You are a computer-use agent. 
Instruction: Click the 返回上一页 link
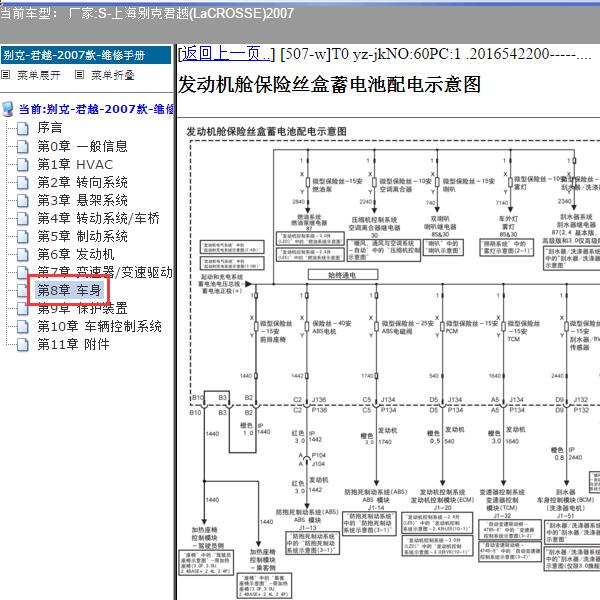tap(226, 54)
